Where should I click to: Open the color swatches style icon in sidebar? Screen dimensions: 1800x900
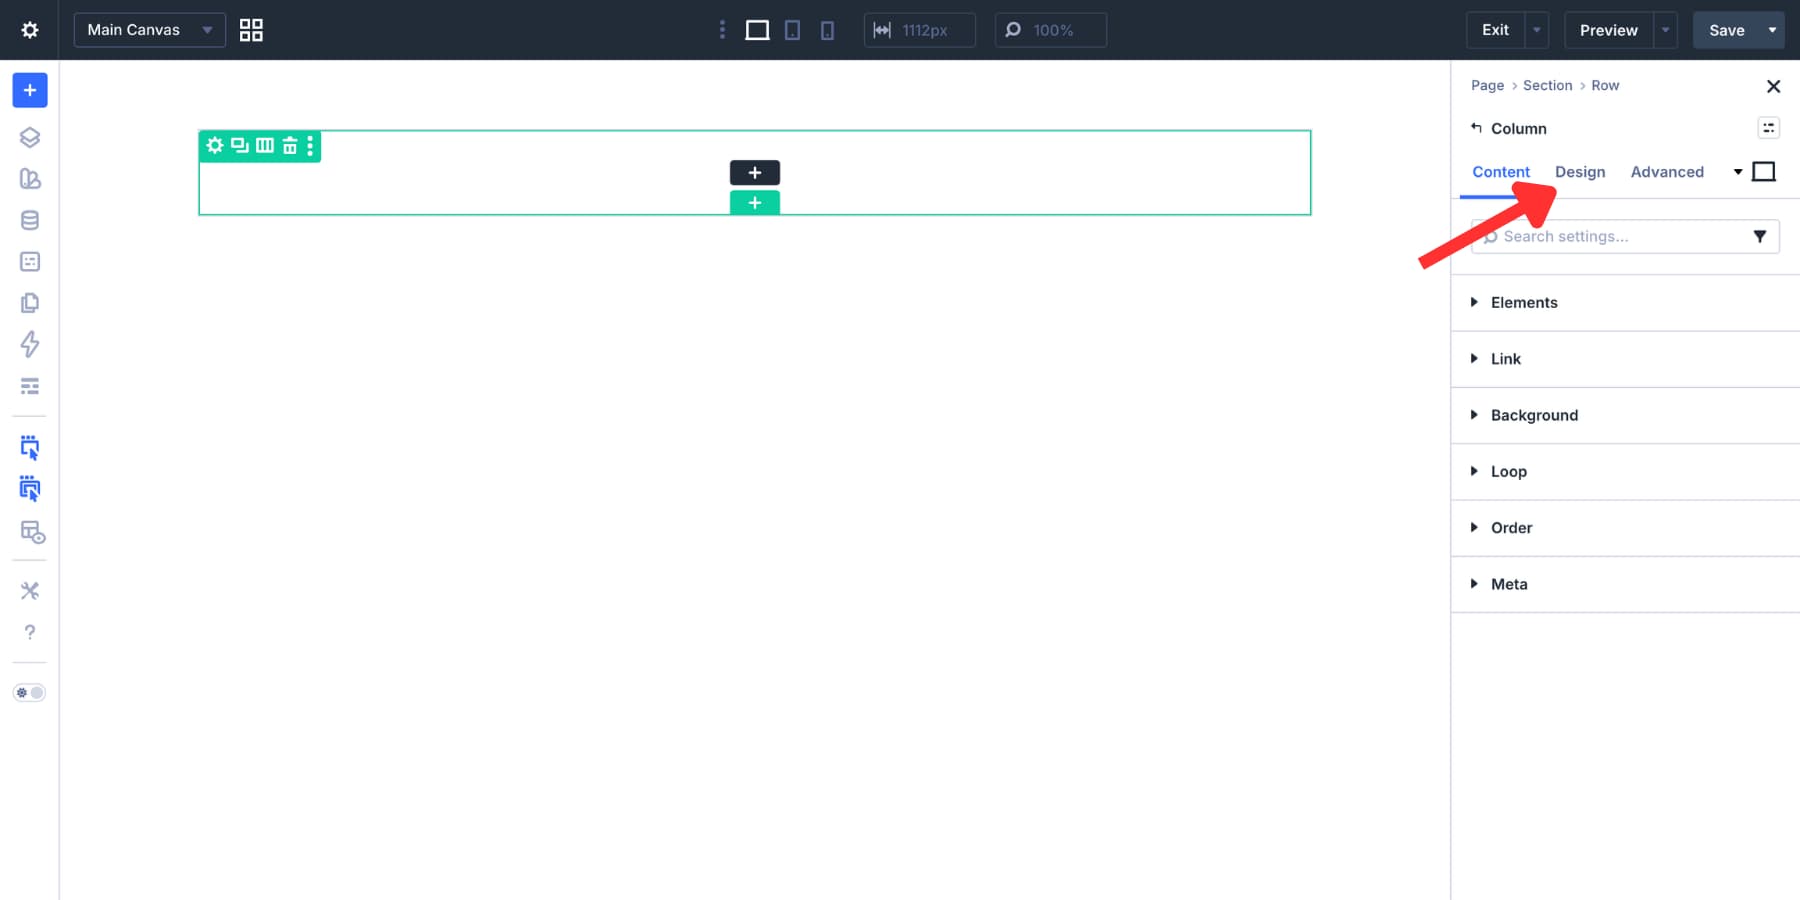click(30, 179)
